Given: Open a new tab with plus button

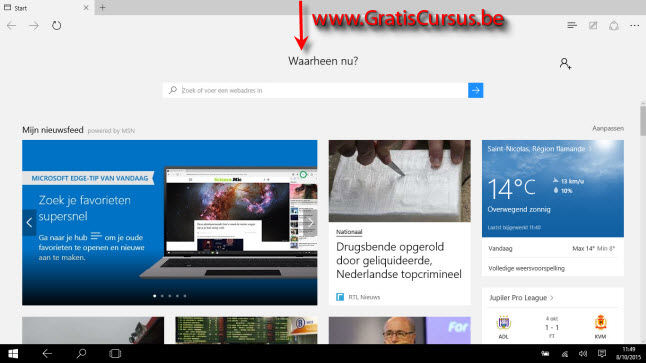Looking at the screenshot, I should (103, 7).
